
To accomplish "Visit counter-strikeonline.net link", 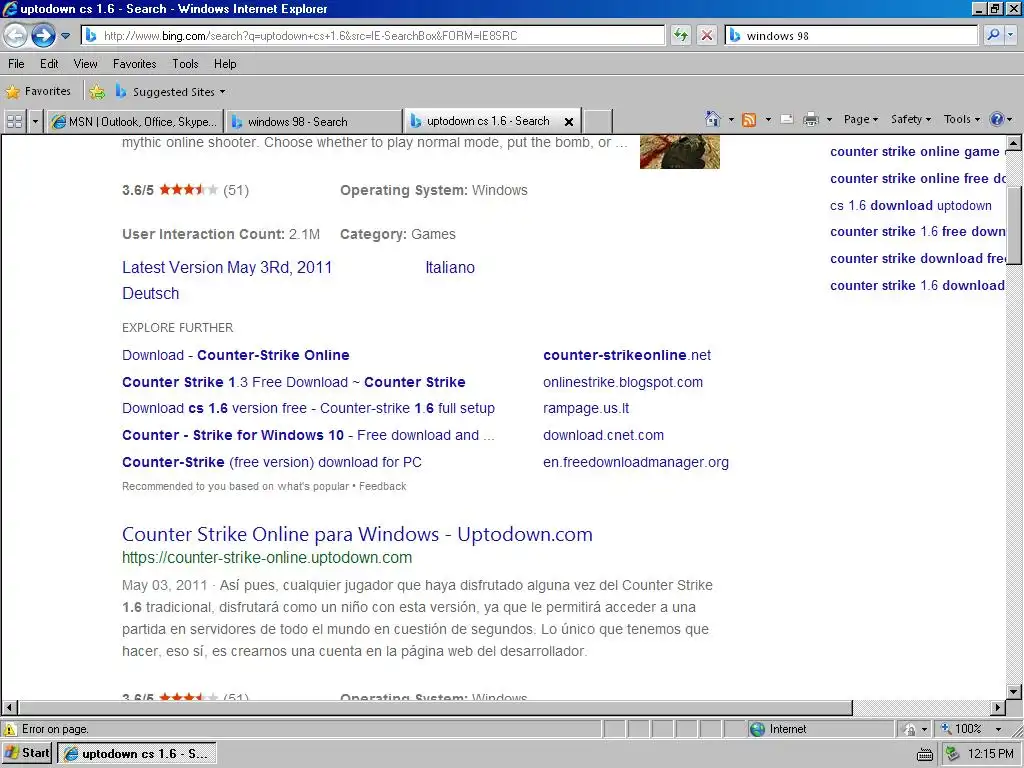I will coord(627,355).
